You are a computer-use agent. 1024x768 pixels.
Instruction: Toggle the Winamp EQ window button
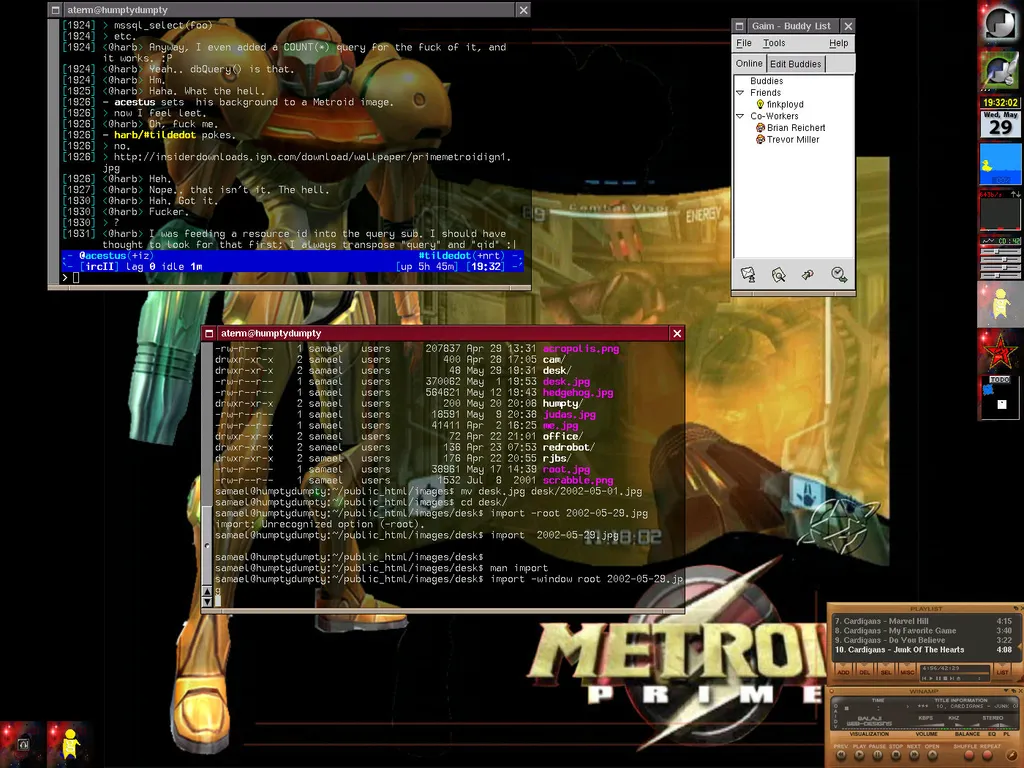[992, 734]
